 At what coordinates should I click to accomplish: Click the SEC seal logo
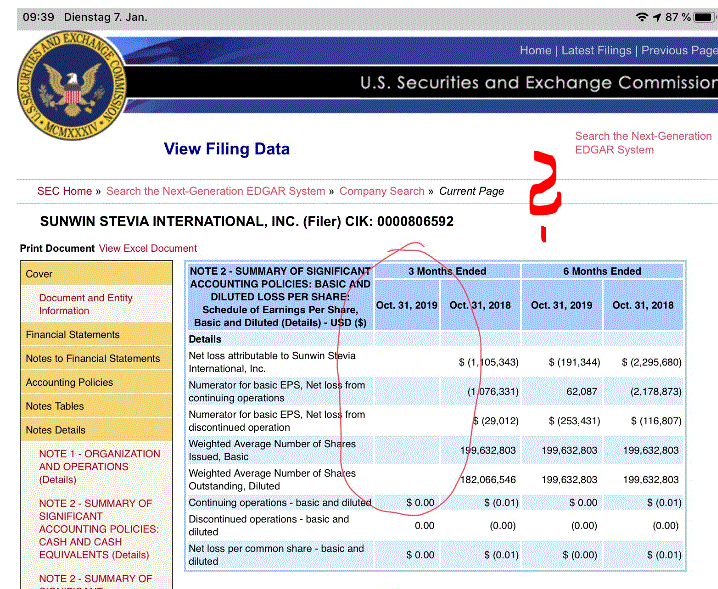click(71, 86)
